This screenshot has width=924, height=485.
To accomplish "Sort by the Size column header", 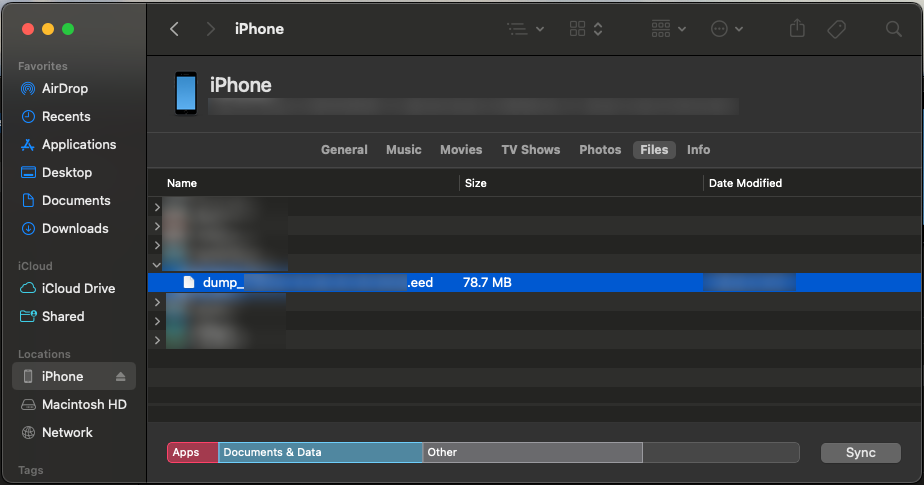I will tap(476, 183).
